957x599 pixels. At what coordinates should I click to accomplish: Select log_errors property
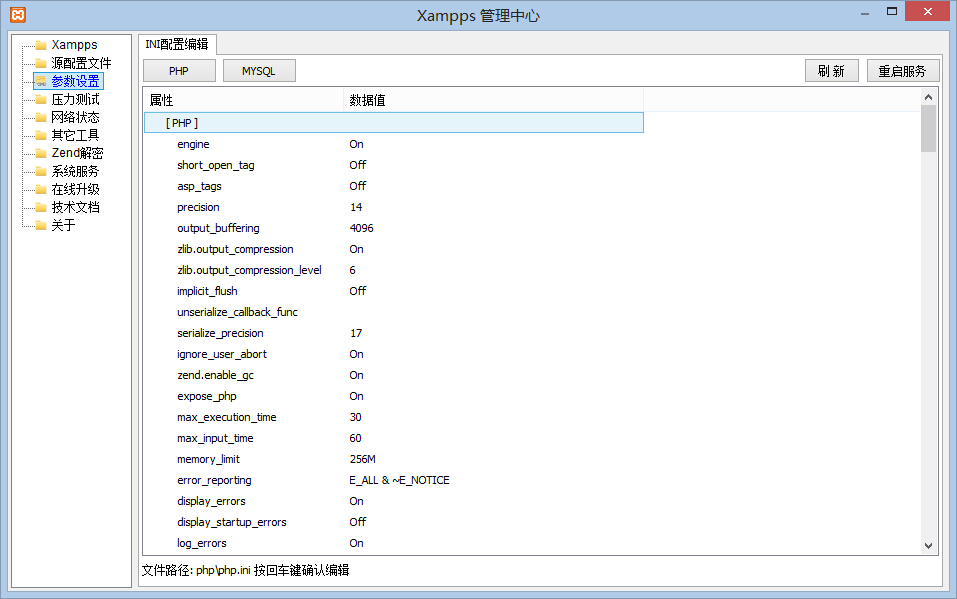click(201, 543)
